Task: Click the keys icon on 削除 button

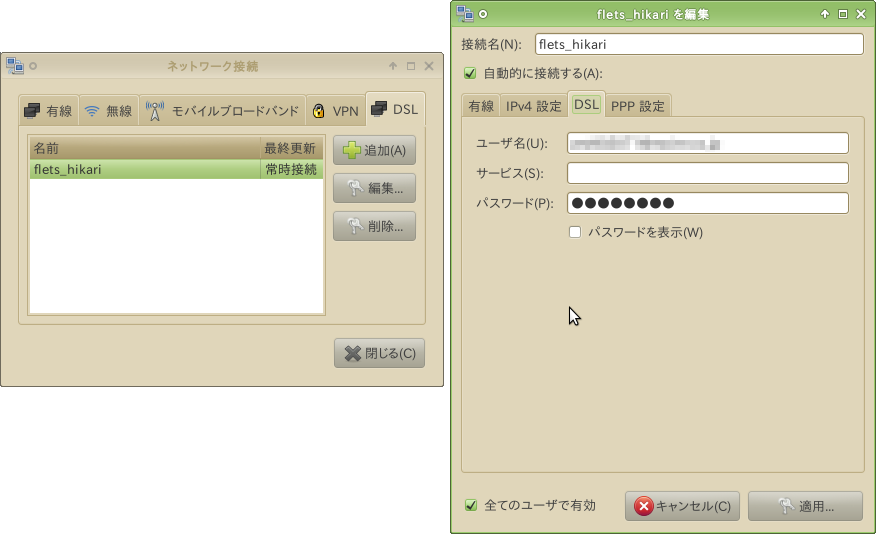Action: (355, 226)
